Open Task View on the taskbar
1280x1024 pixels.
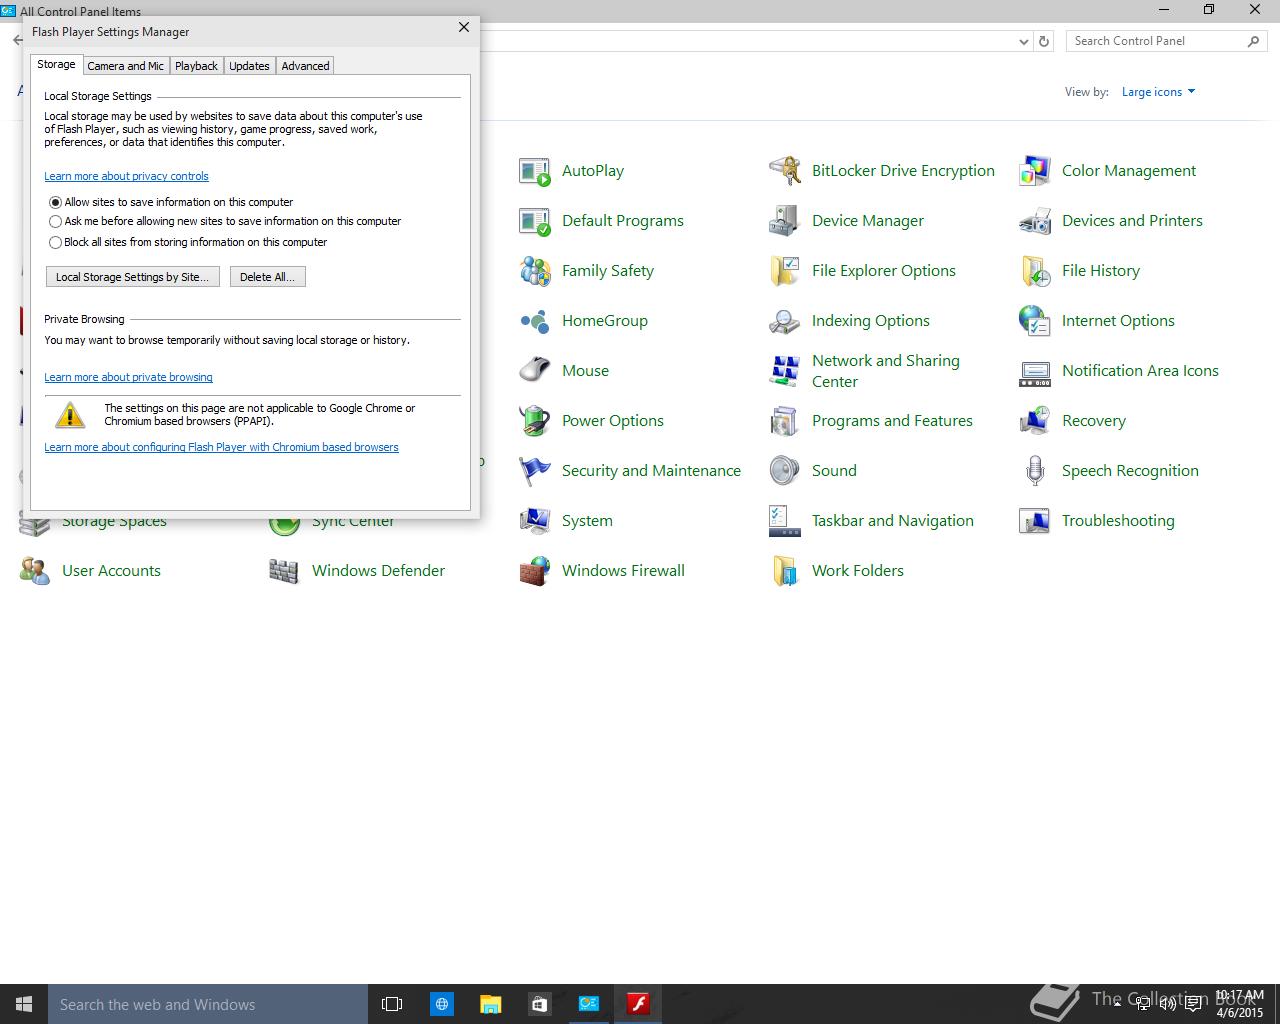coord(392,1004)
